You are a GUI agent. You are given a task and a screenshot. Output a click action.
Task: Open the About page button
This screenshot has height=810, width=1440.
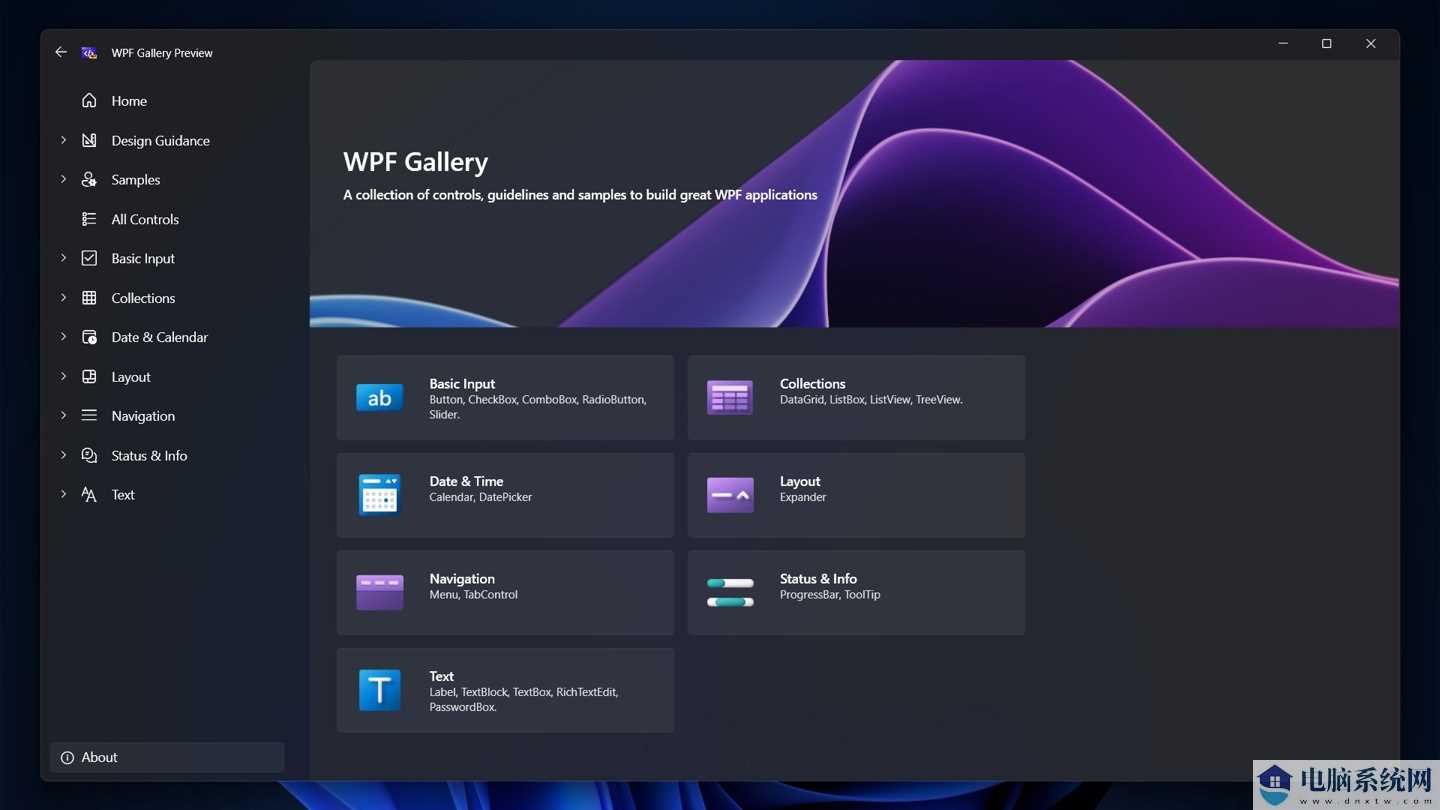[167, 758]
